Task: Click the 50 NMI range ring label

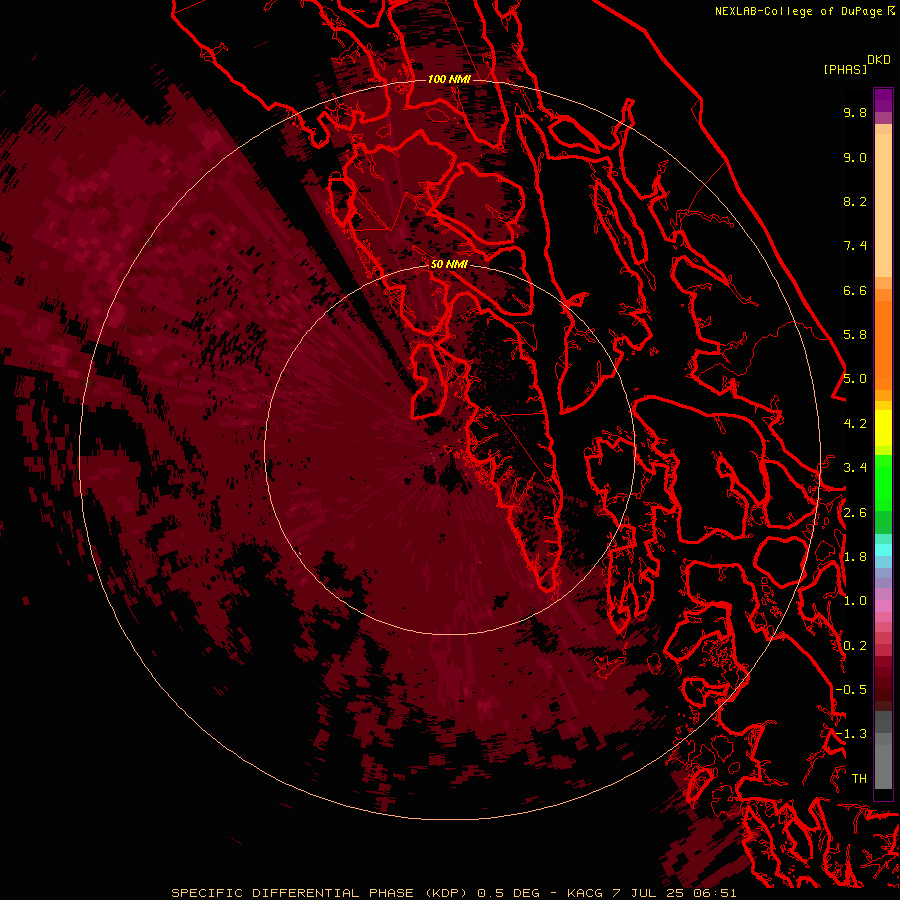Action: pyautogui.click(x=449, y=264)
